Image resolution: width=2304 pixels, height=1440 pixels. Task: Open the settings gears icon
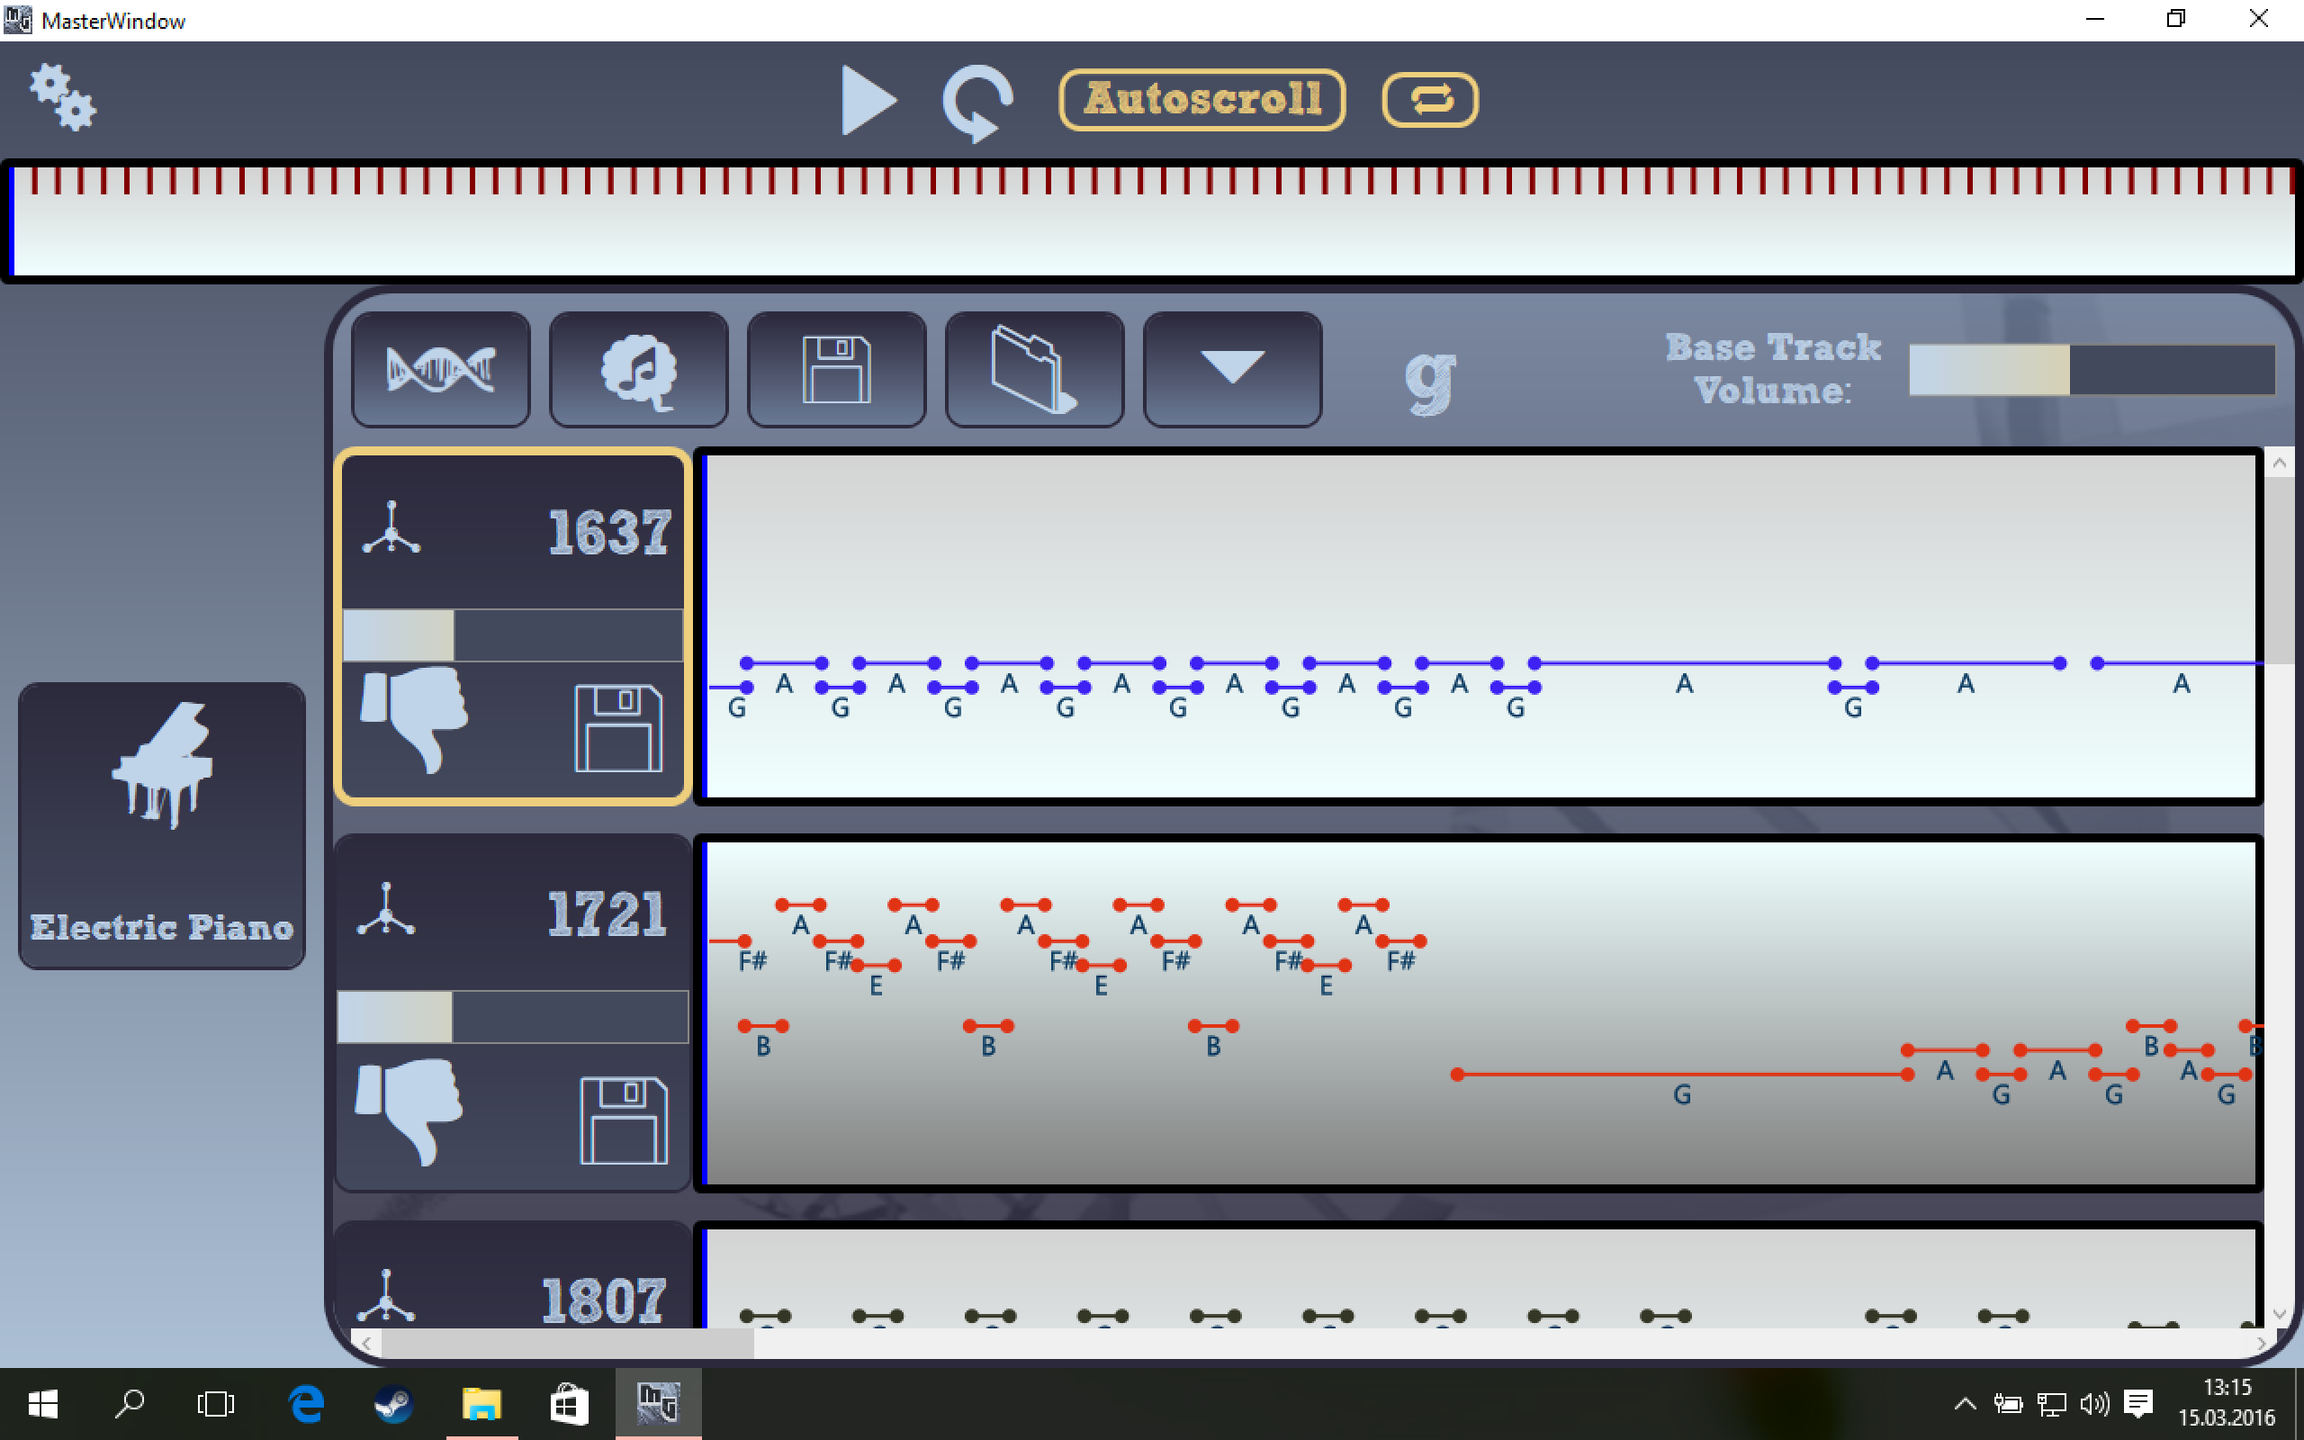click(x=62, y=97)
